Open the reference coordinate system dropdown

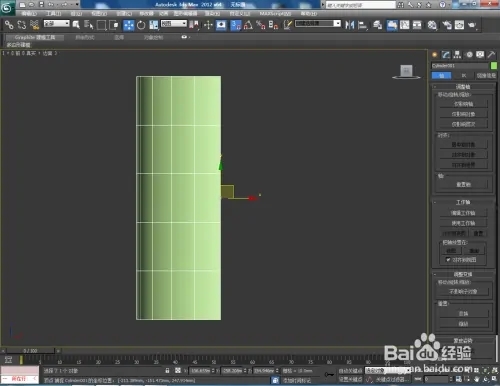click(174, 24)
